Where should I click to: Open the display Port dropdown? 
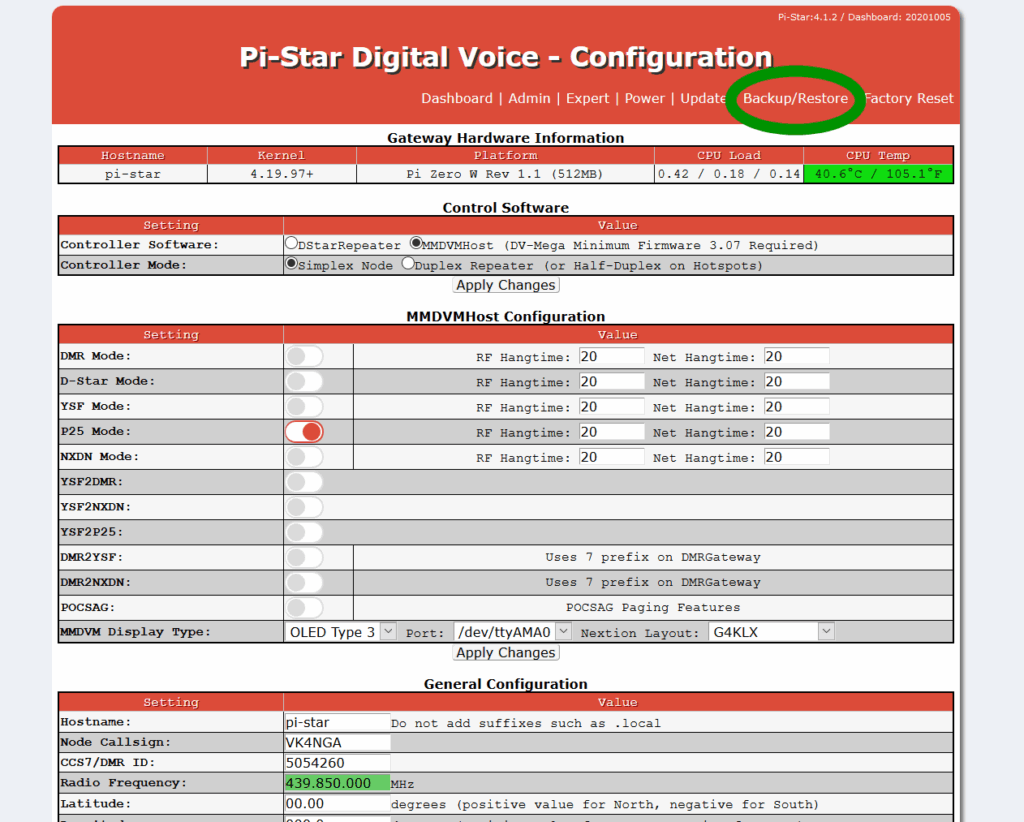(513, 632)
